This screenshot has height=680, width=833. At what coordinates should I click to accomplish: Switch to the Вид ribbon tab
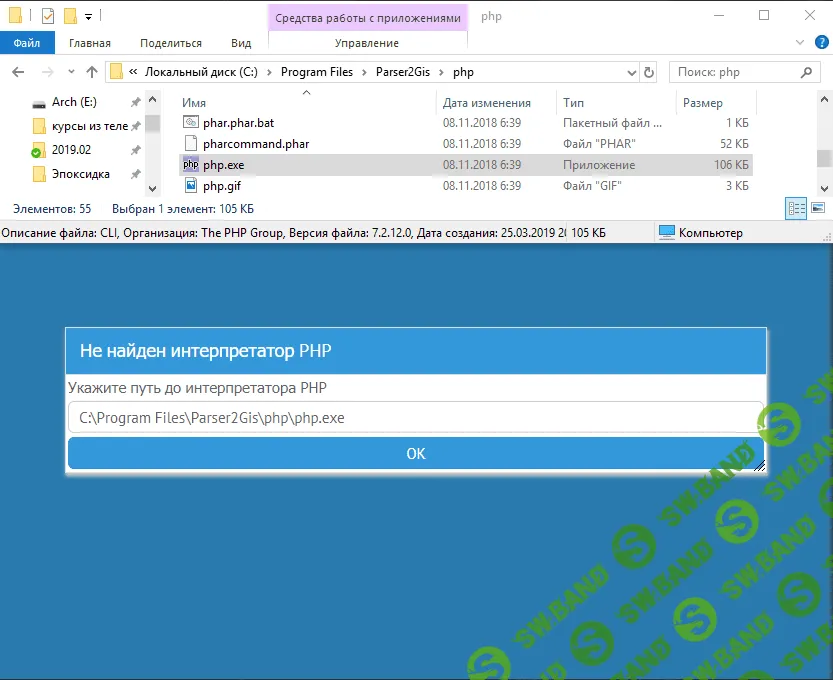(x=241, y=43)
